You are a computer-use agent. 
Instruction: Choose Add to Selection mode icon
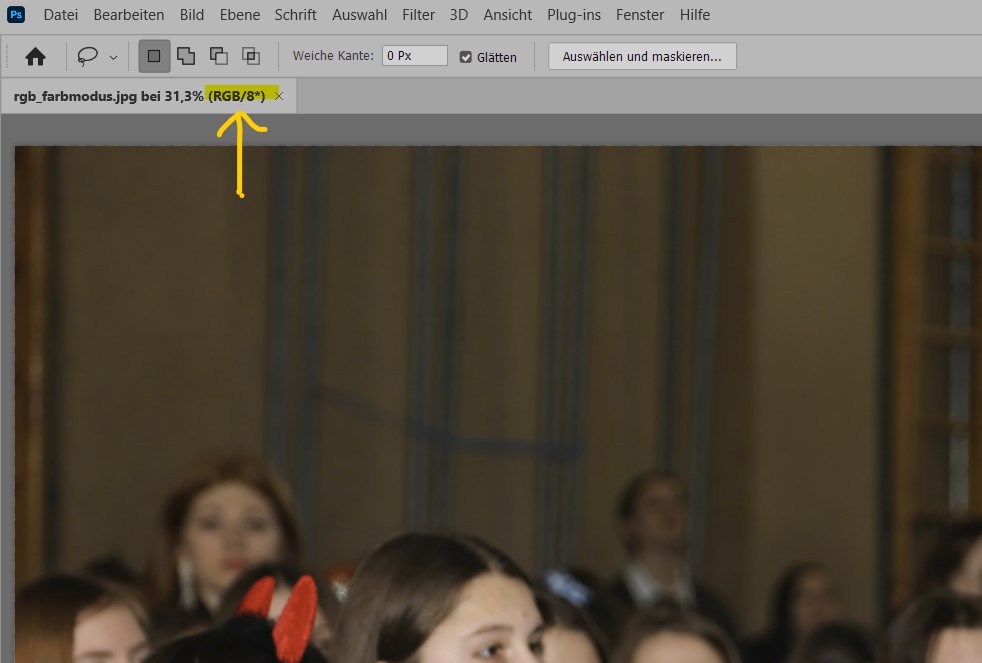click(186, 56)
